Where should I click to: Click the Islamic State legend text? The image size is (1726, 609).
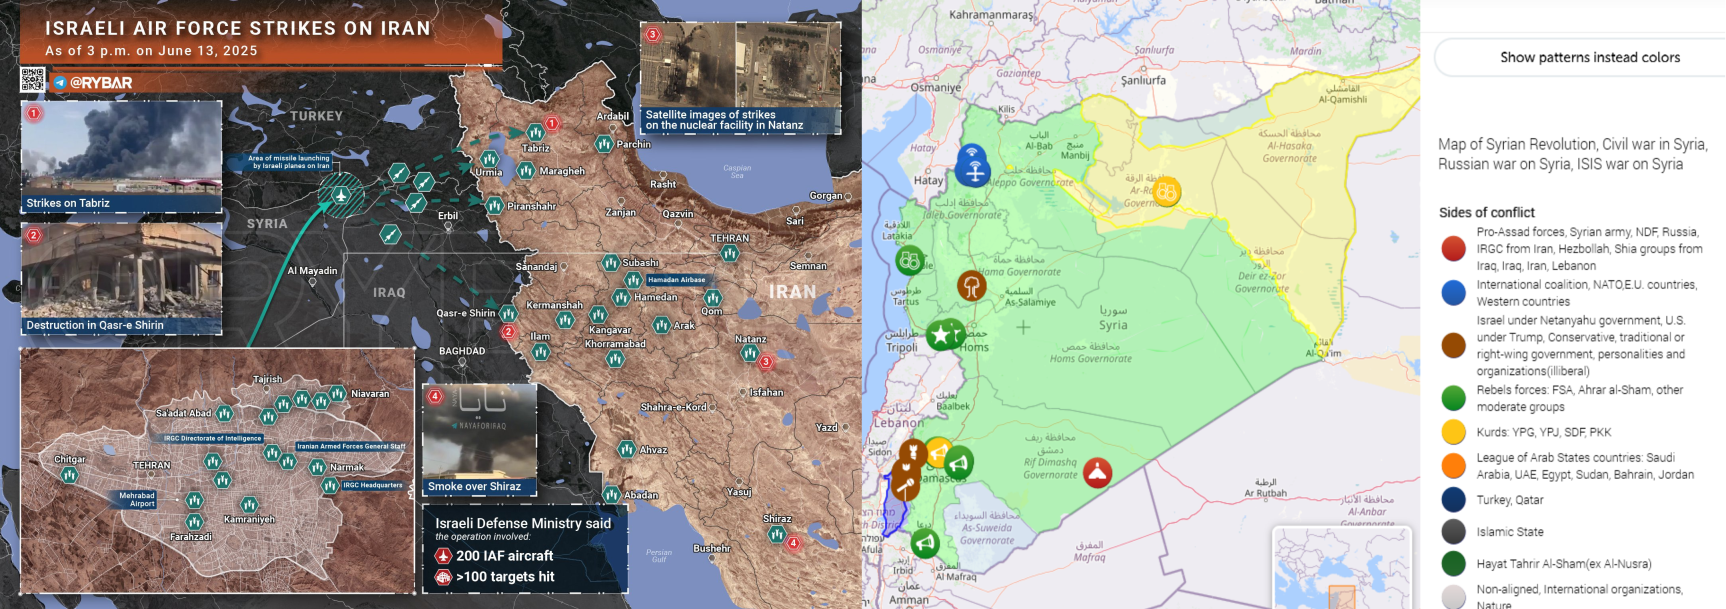tap(1510, 532)
